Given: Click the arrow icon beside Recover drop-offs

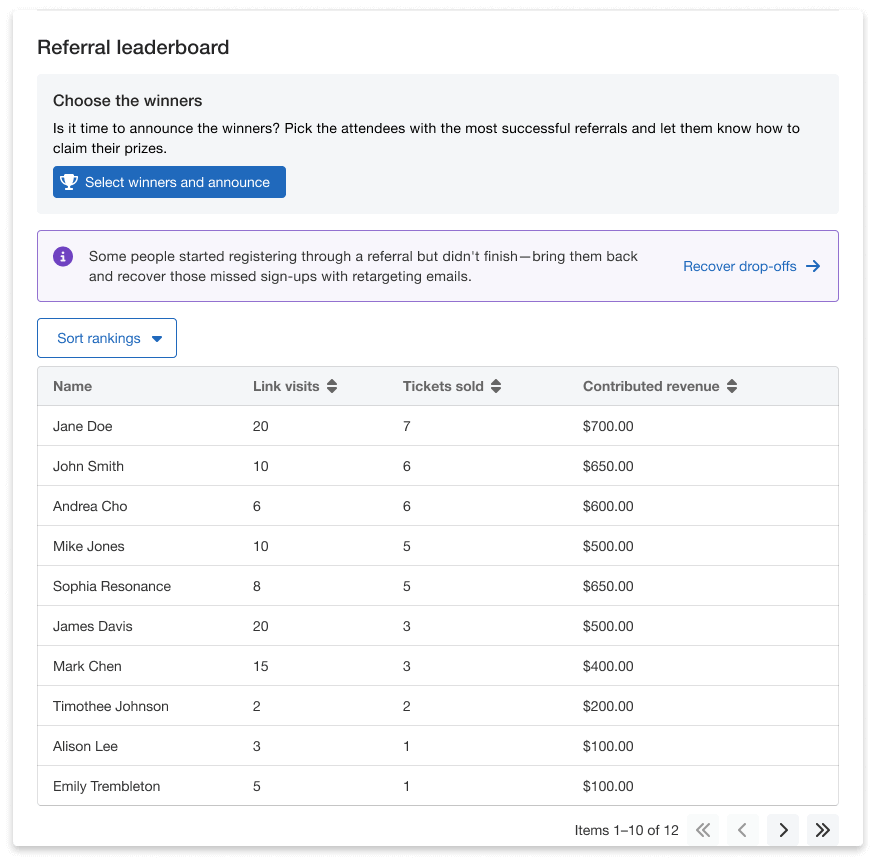Looking at the screenshot, I should (x=813, y=266).
